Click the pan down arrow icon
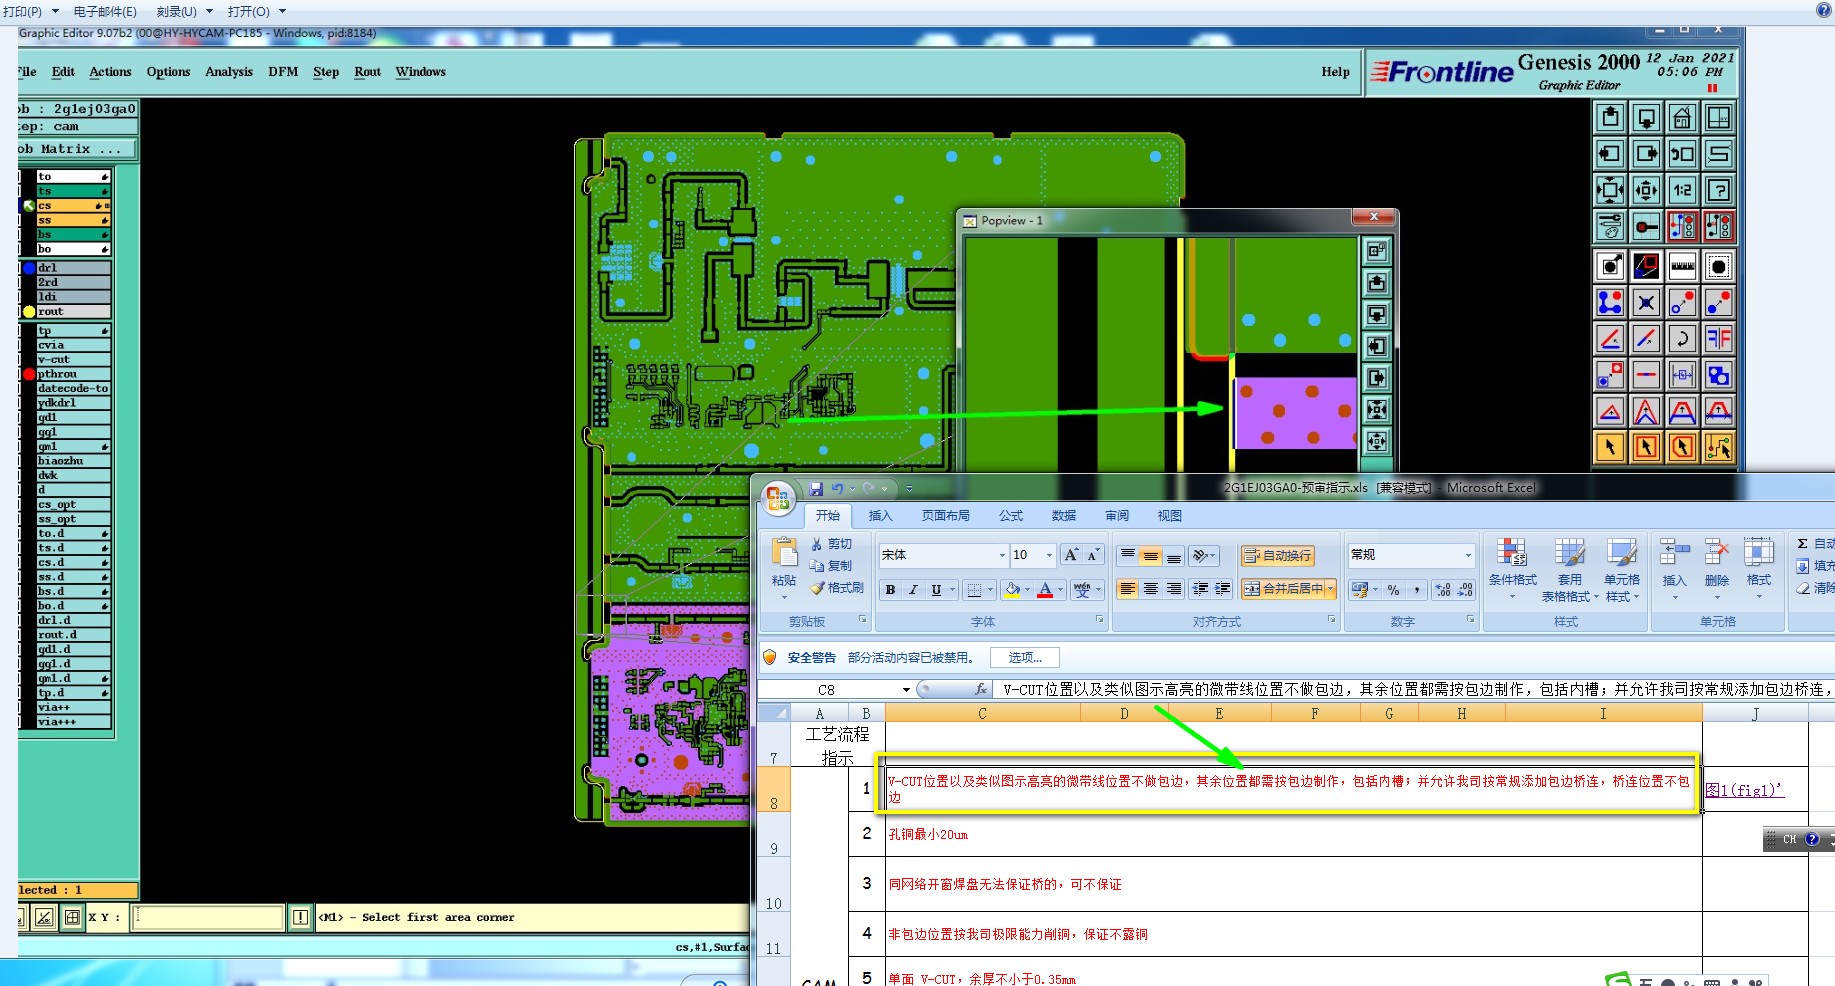Image resolution: width=1835 pixels, height=986 pixels. click(1646, 118)
